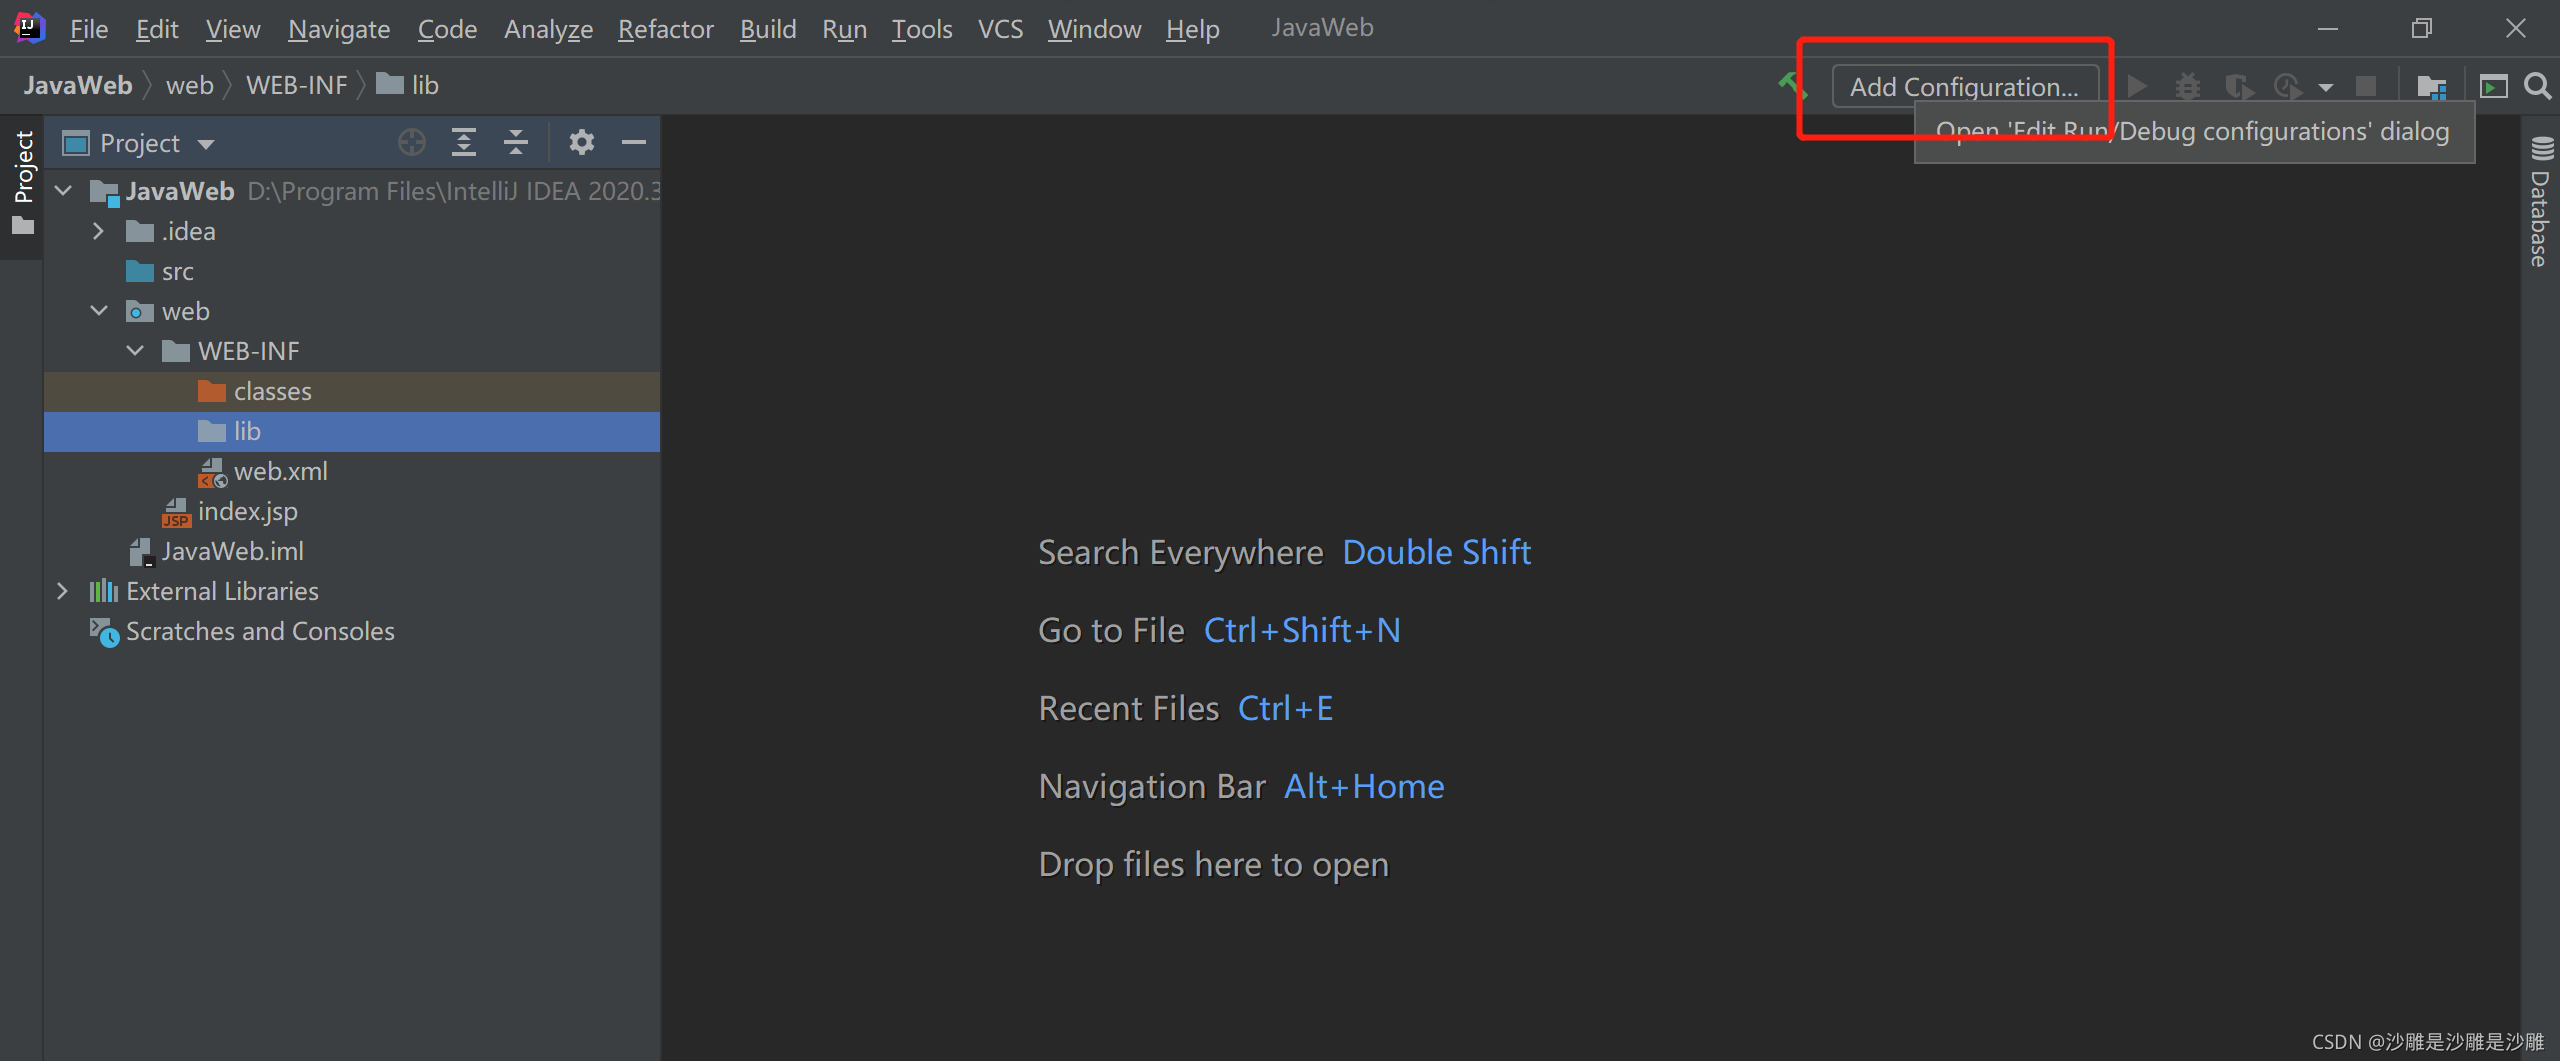Open the Code menu
Viewport: 2560px width, 1061px height.
click(x=447, y=29)
